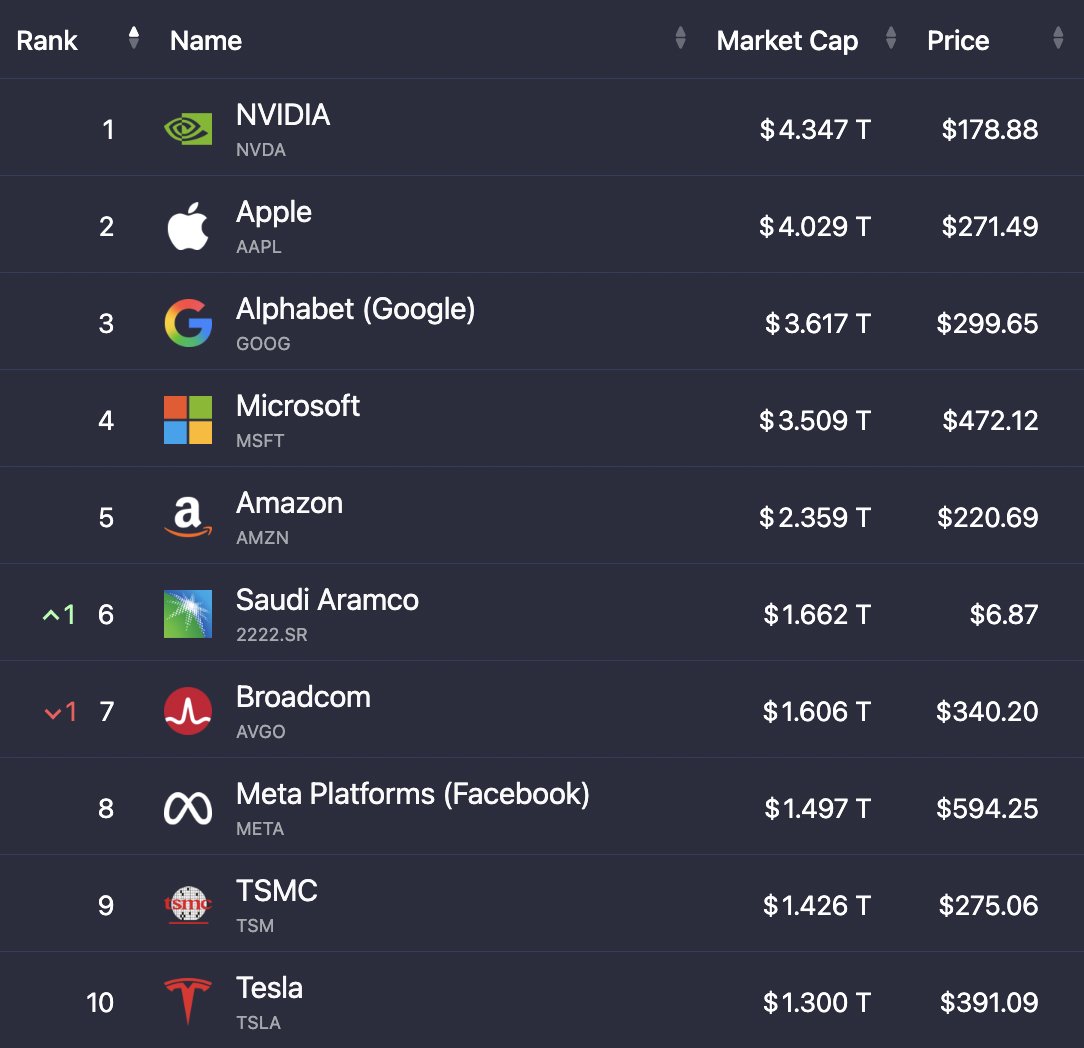Viewport: 1084px width, 1048px height.
Task: Click the $472.12 price value
Action: (990, 420)
